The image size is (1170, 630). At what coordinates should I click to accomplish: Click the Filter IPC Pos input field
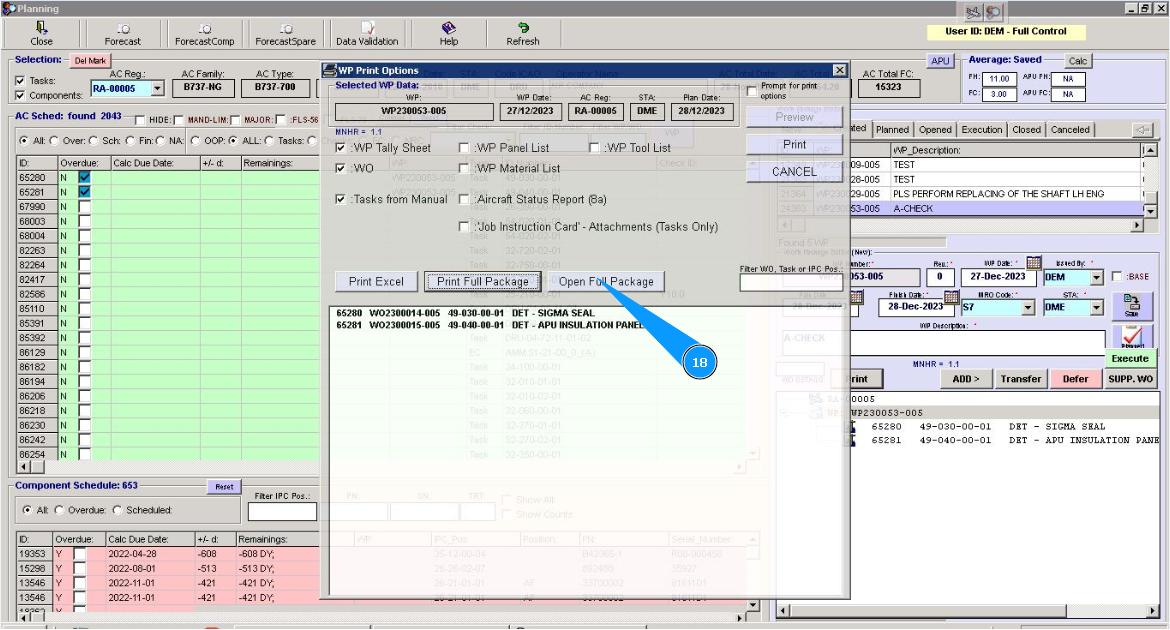click(282, 511)
